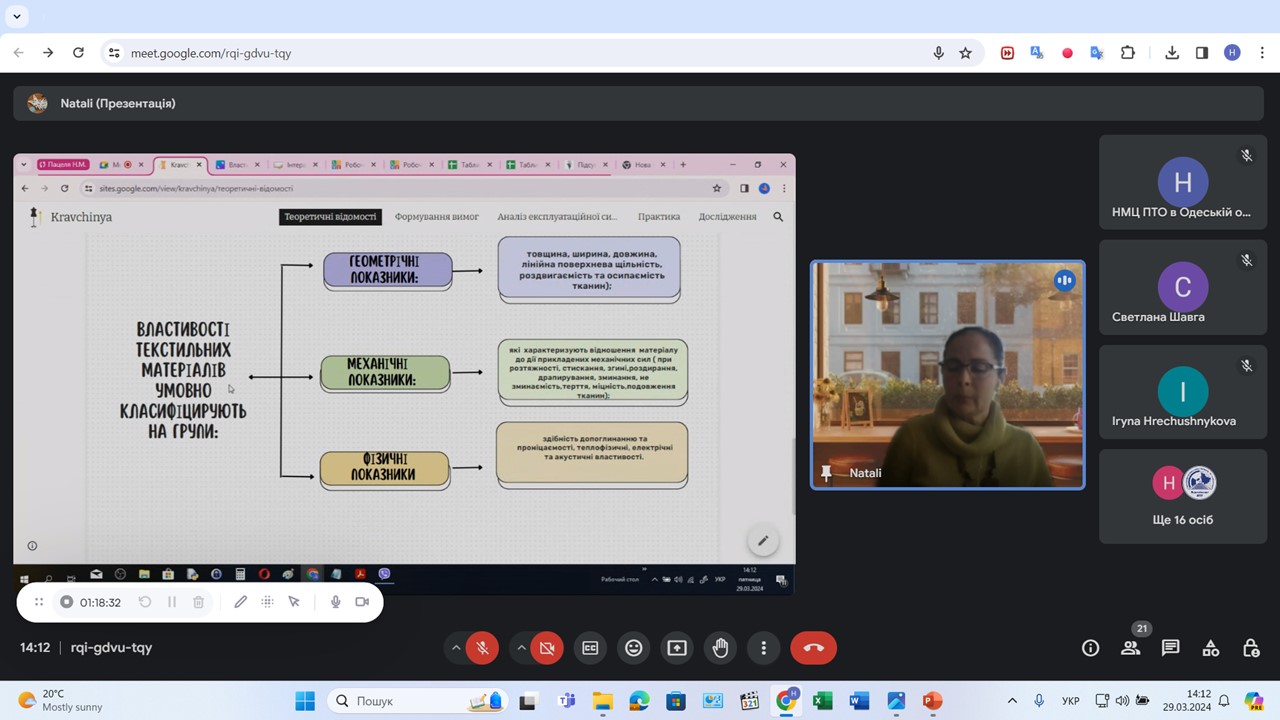Turn on the camera in Meet
Viewport: 1280px width, 720px height.
[547, 648]
